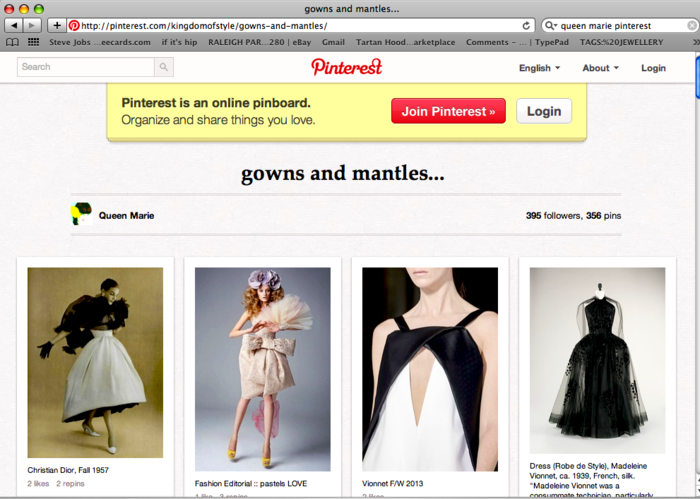This screenshot has width=700, height=499.
Task: Click 'Fashion Editorial :: pastels LOVE' caption
Action: [x=251, y=483]
